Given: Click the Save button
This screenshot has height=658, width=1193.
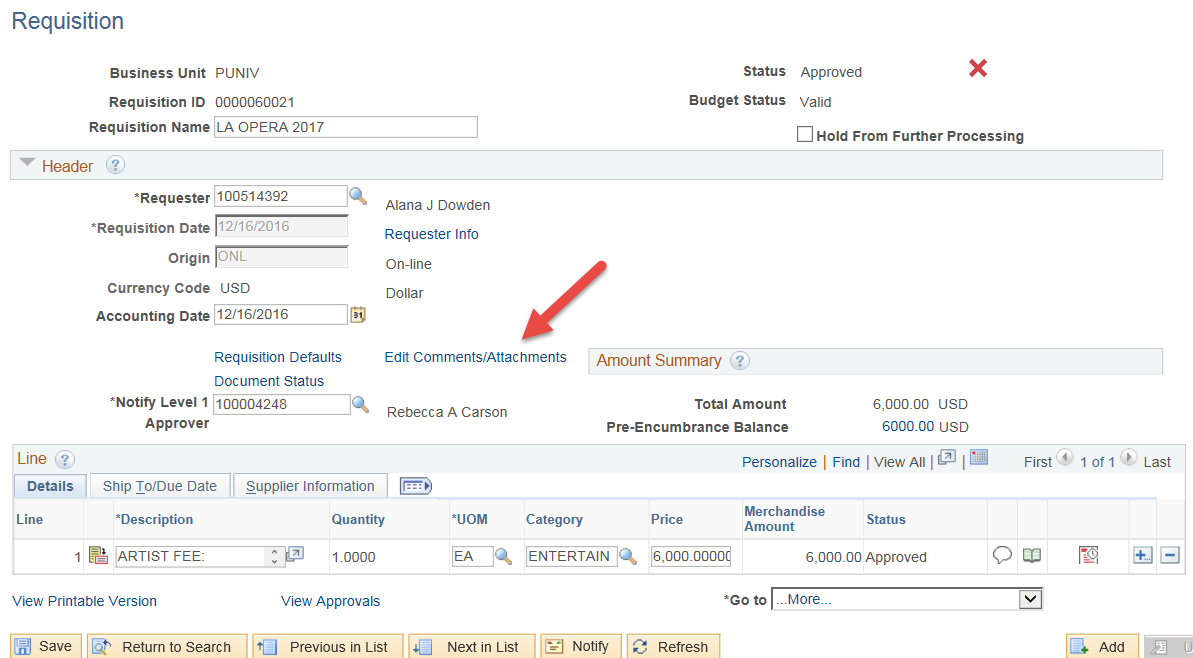Looking at the screenshot, I should (44, 646).
